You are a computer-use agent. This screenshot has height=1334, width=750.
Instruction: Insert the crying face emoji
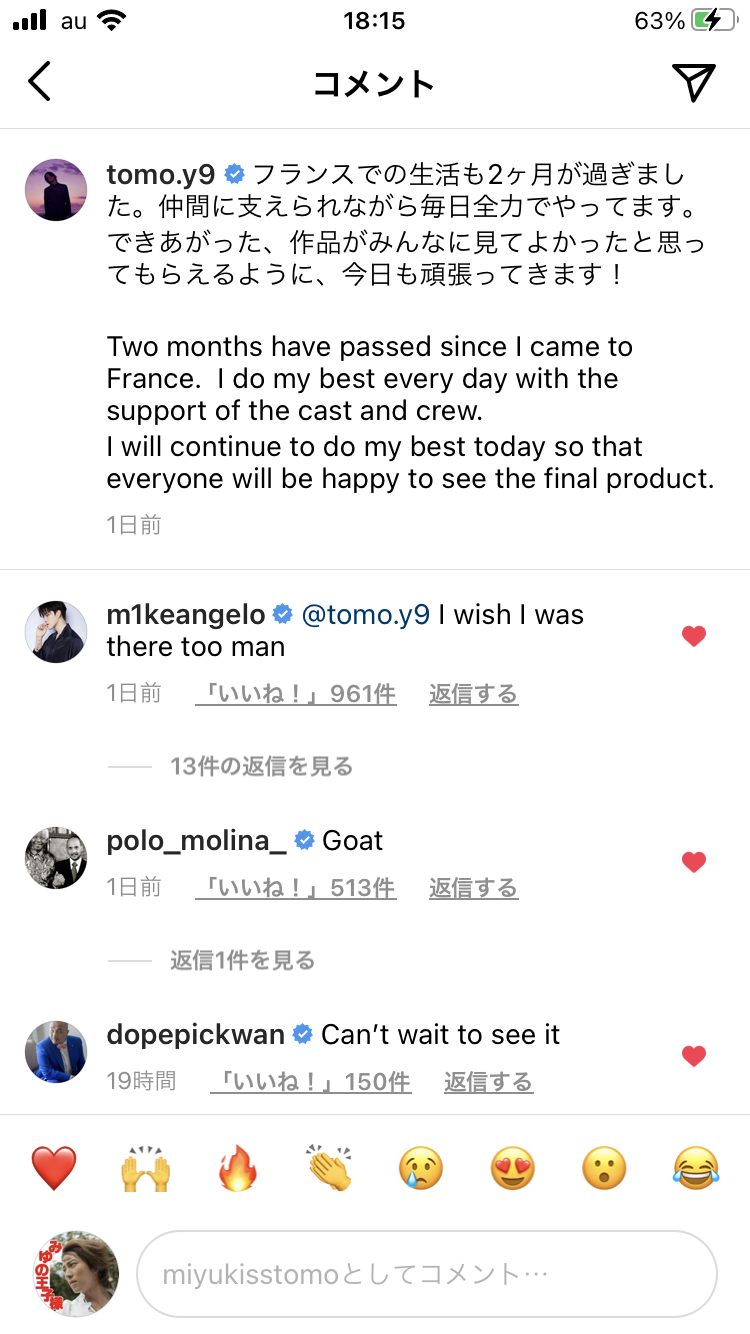(x=421, y=1167)
